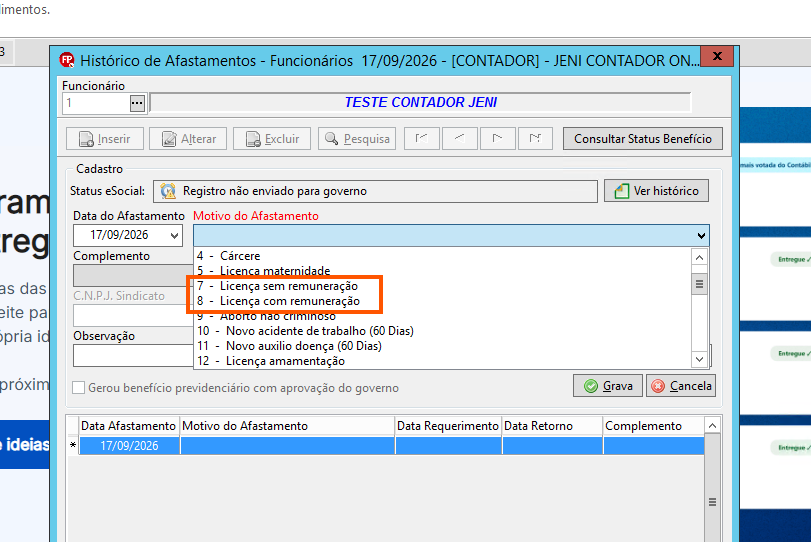Click the Cancela button
This screenshot has height=542, width=811.
pyautogui.click(x=681, y=386)
